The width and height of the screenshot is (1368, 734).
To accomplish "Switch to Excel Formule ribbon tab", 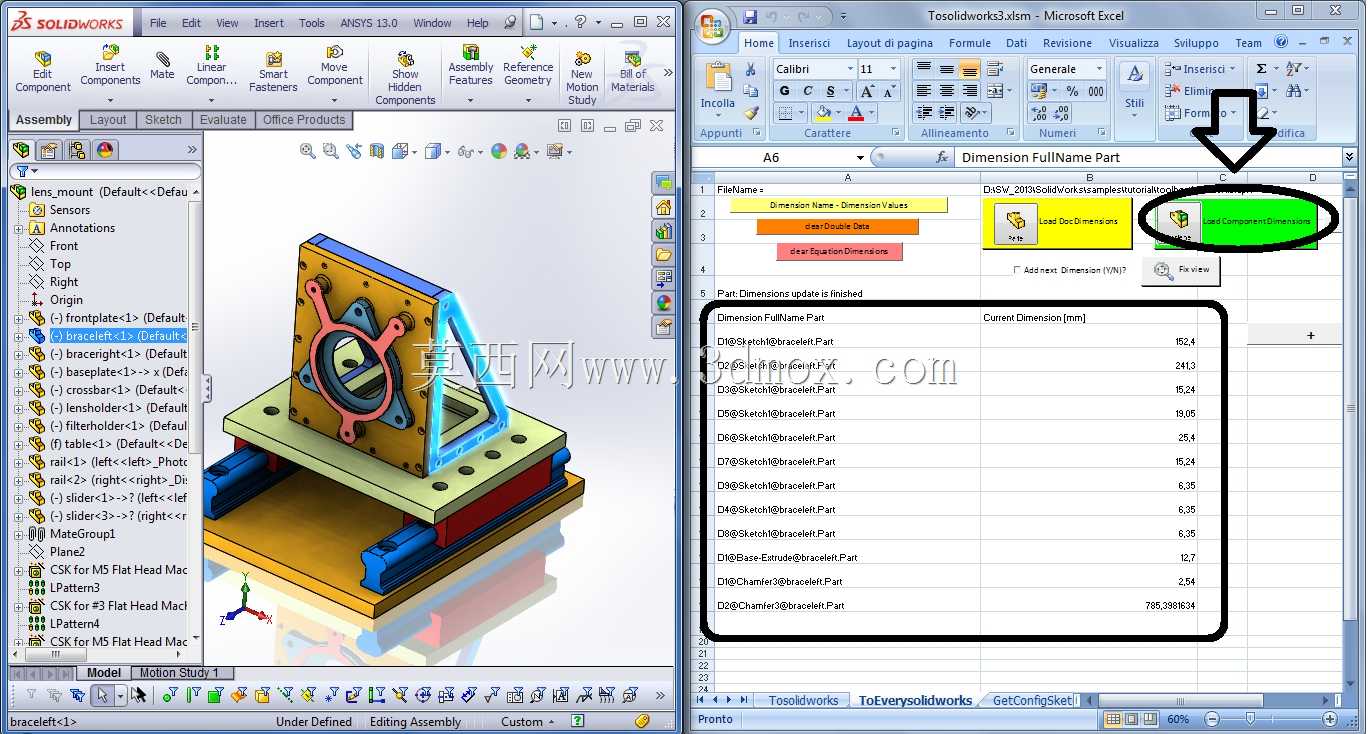I will 969,43.
